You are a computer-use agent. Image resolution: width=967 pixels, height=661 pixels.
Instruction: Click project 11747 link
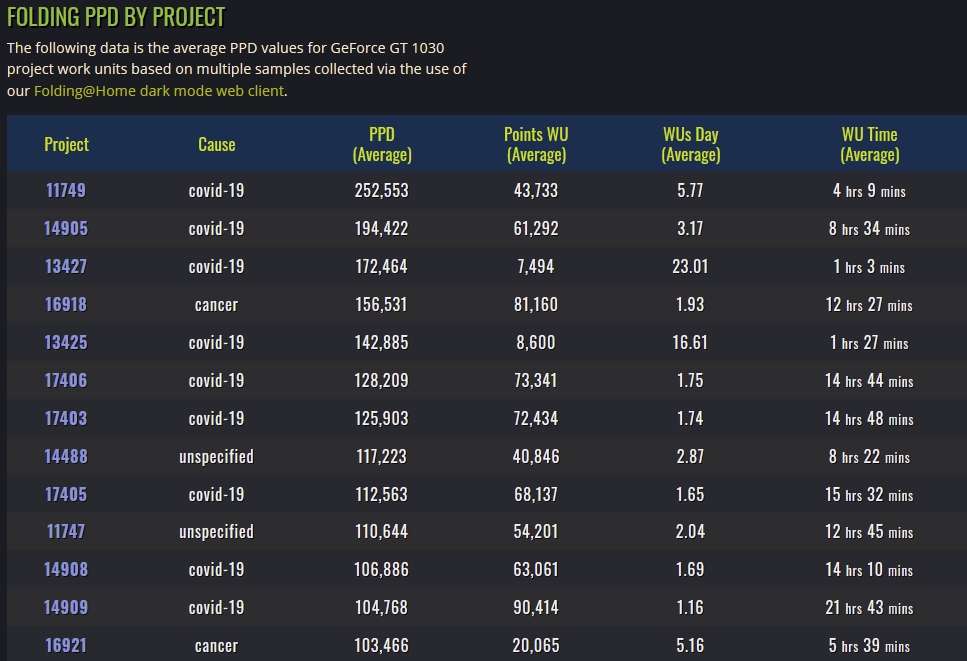click(66, 531)
